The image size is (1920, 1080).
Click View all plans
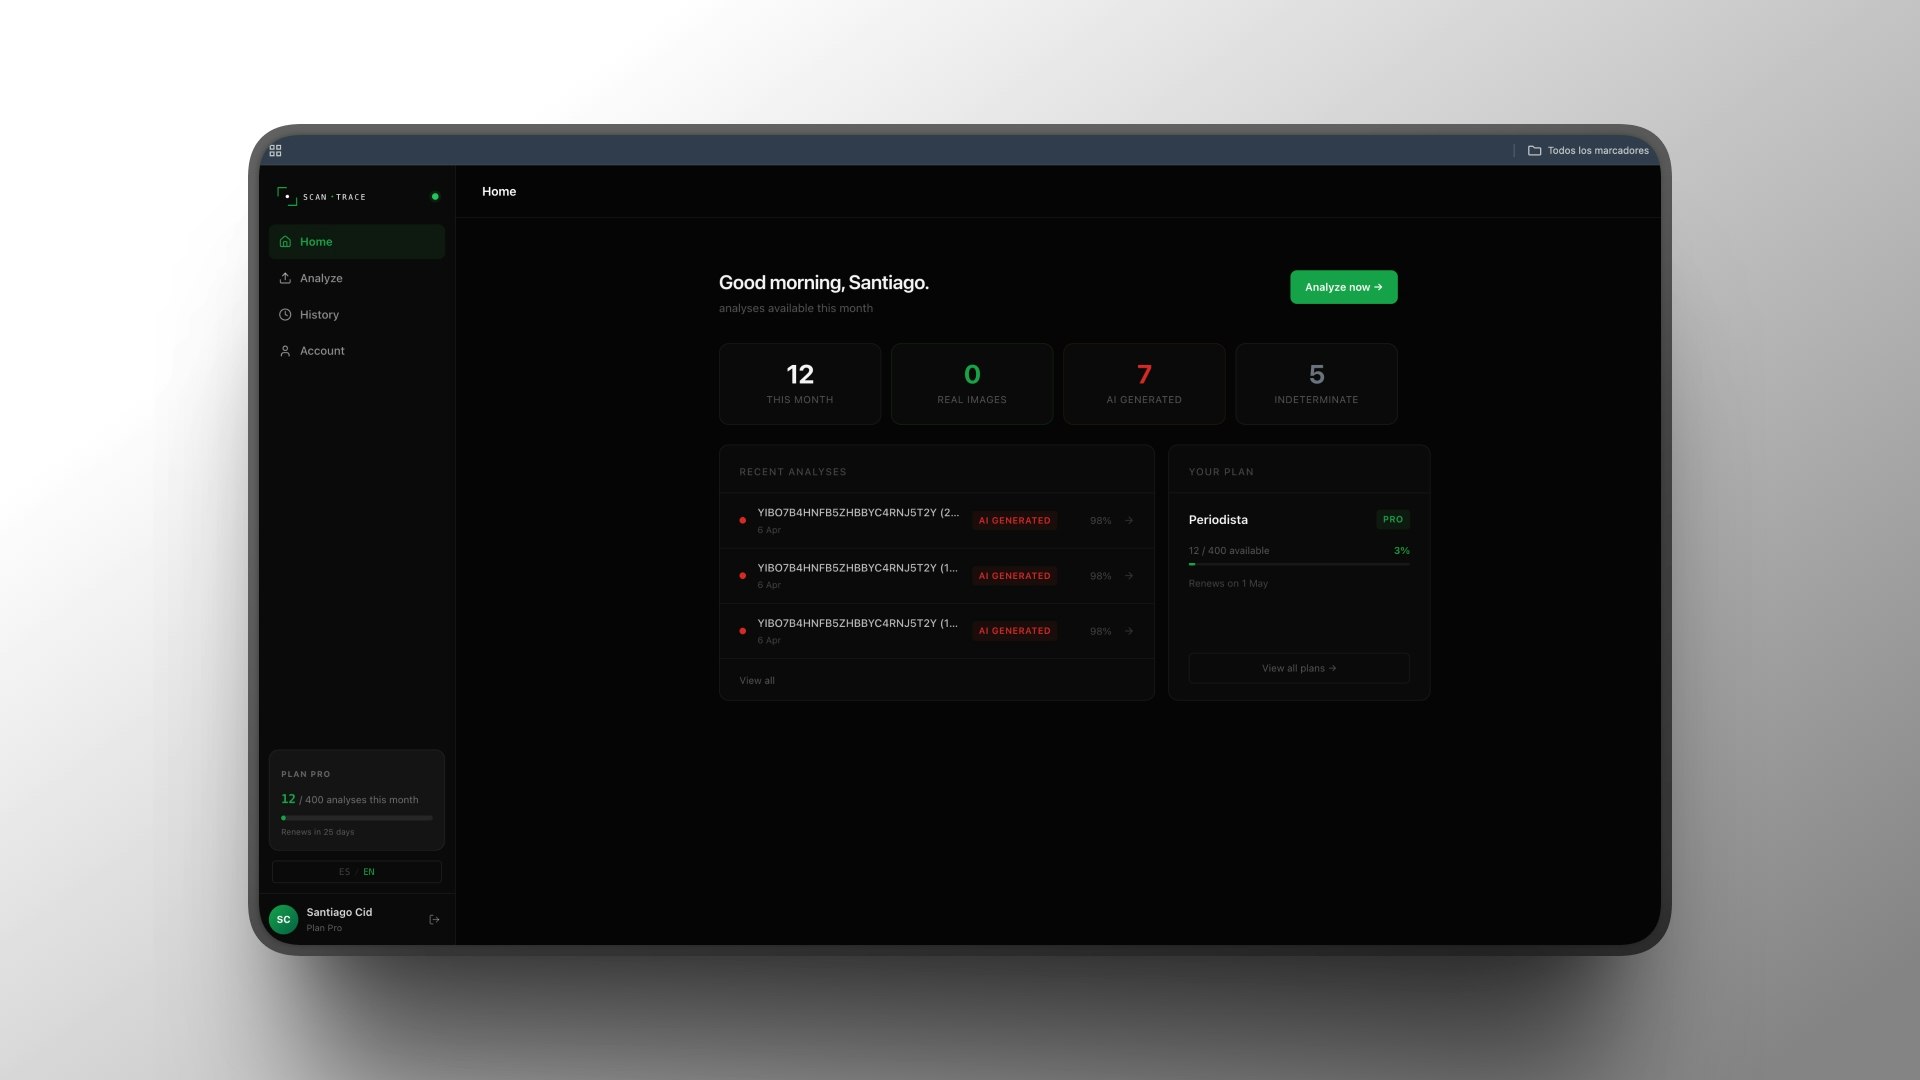click(1298, 668)
